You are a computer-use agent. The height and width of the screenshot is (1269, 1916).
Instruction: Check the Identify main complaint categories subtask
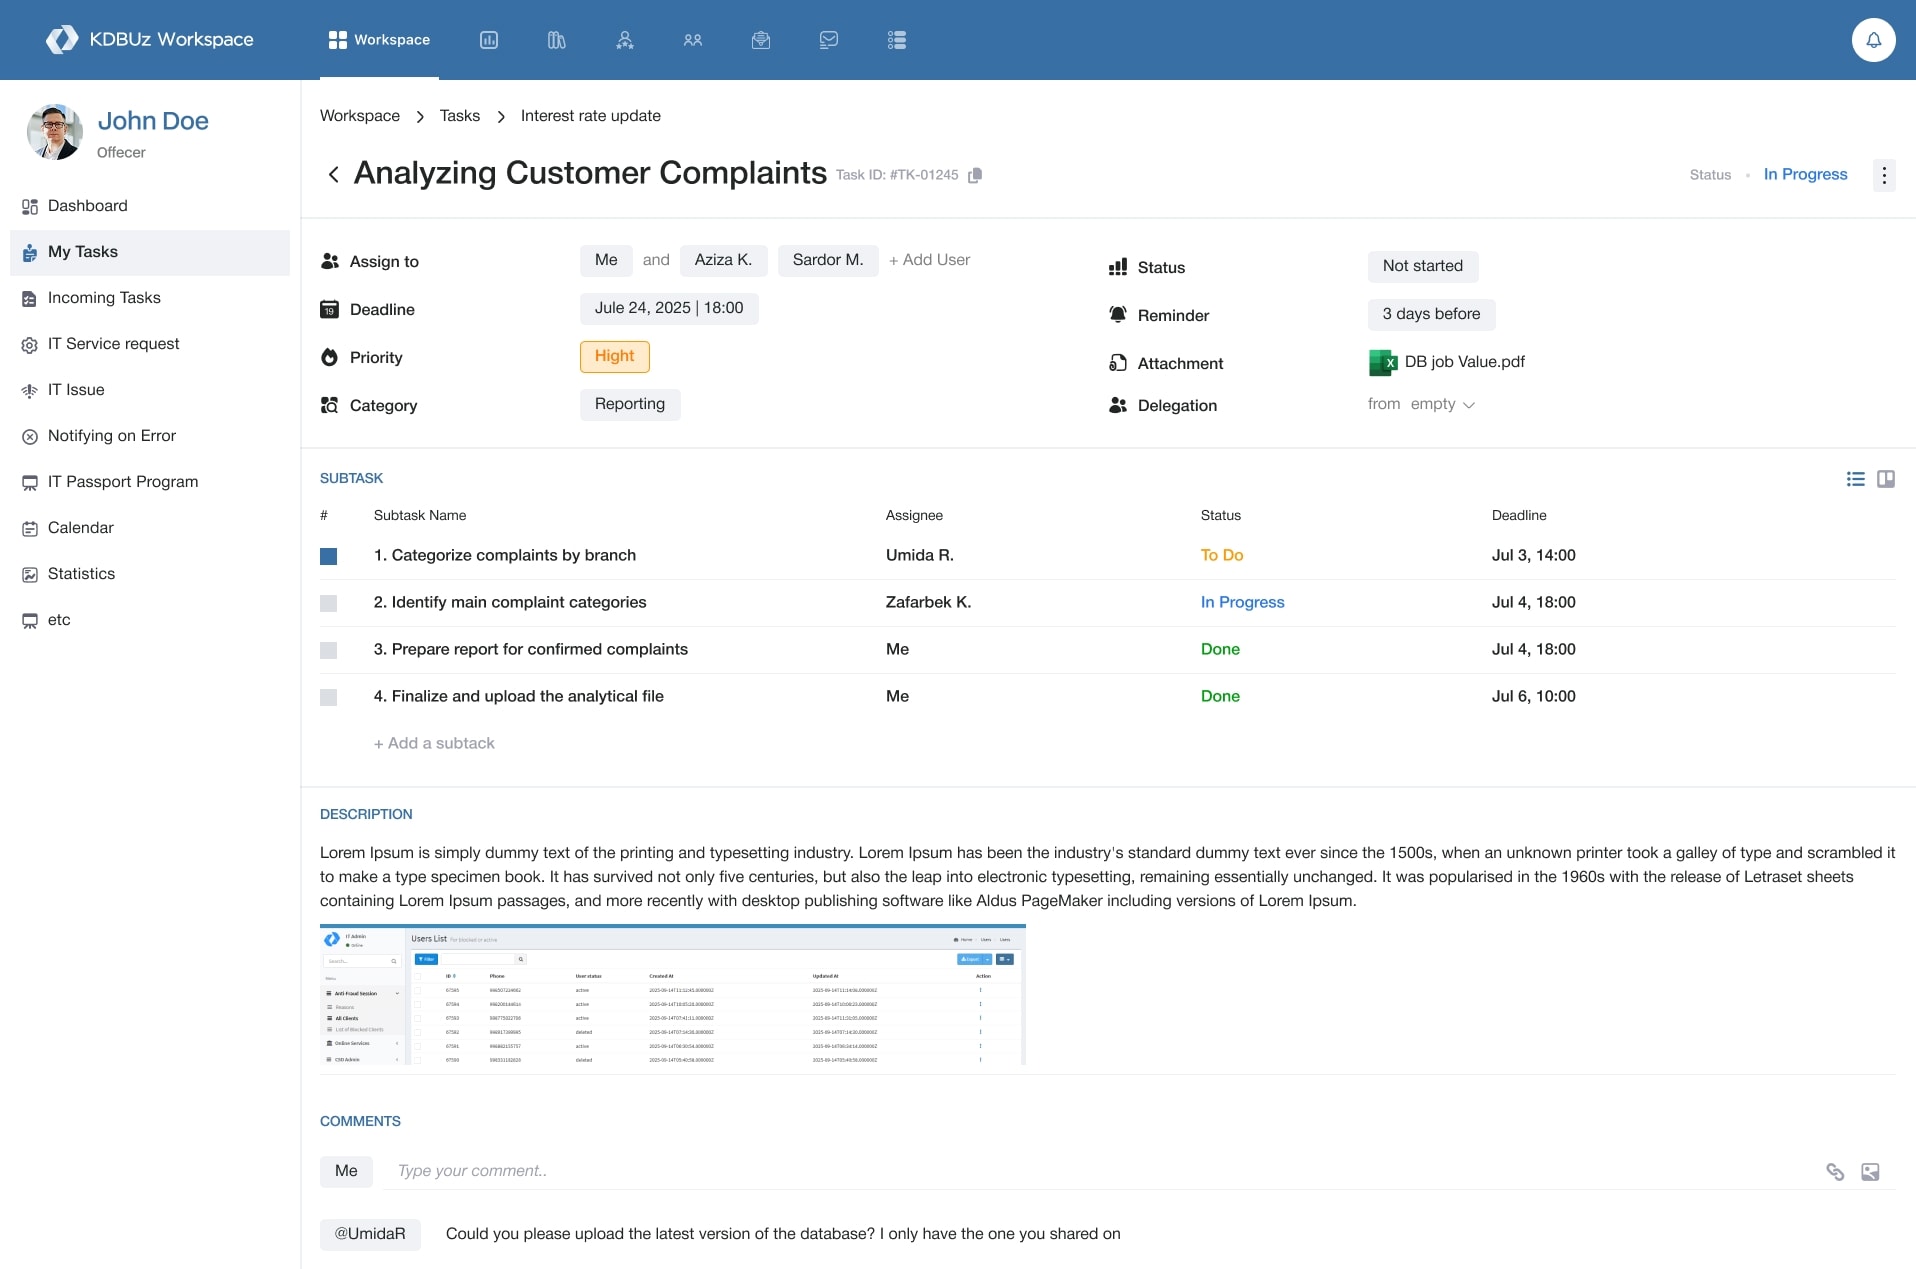pyautogui.click(x=328, y=603)
